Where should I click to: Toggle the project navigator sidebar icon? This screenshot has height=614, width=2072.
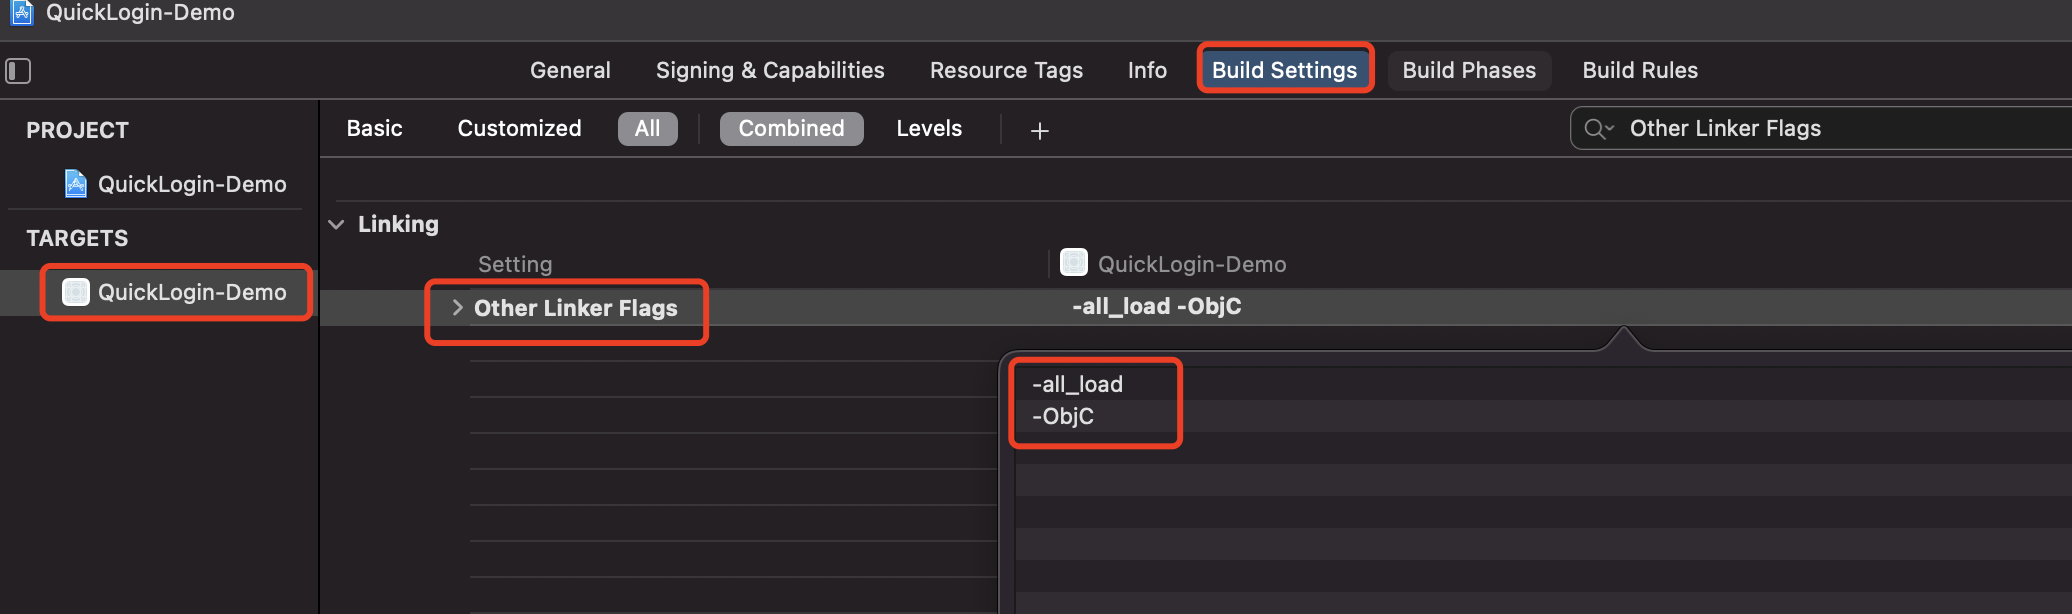point(18,71)
